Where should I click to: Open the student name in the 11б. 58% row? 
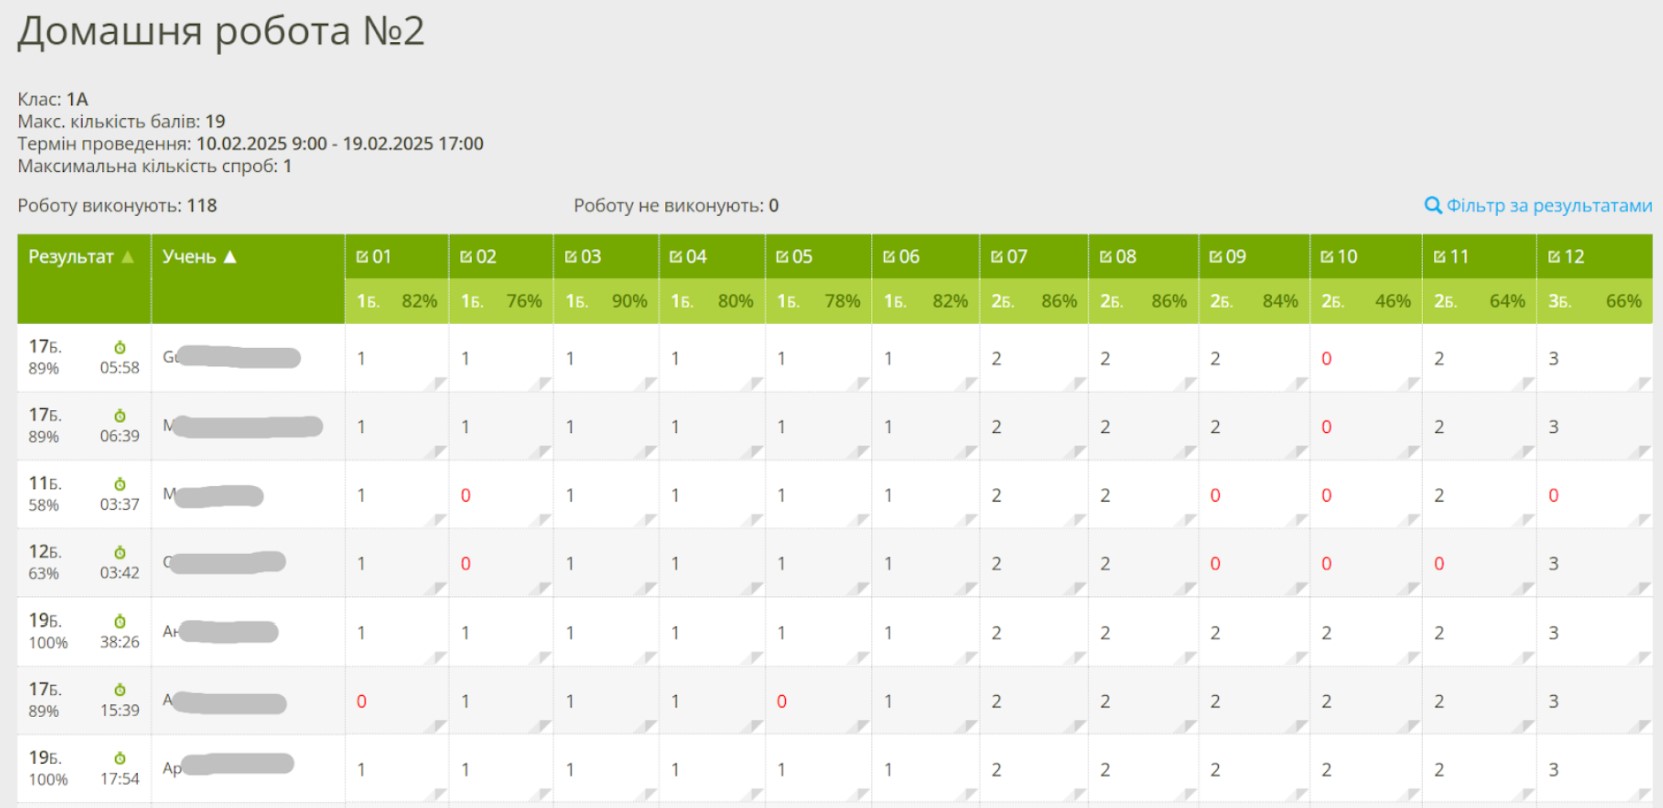(x=213, y=496)
